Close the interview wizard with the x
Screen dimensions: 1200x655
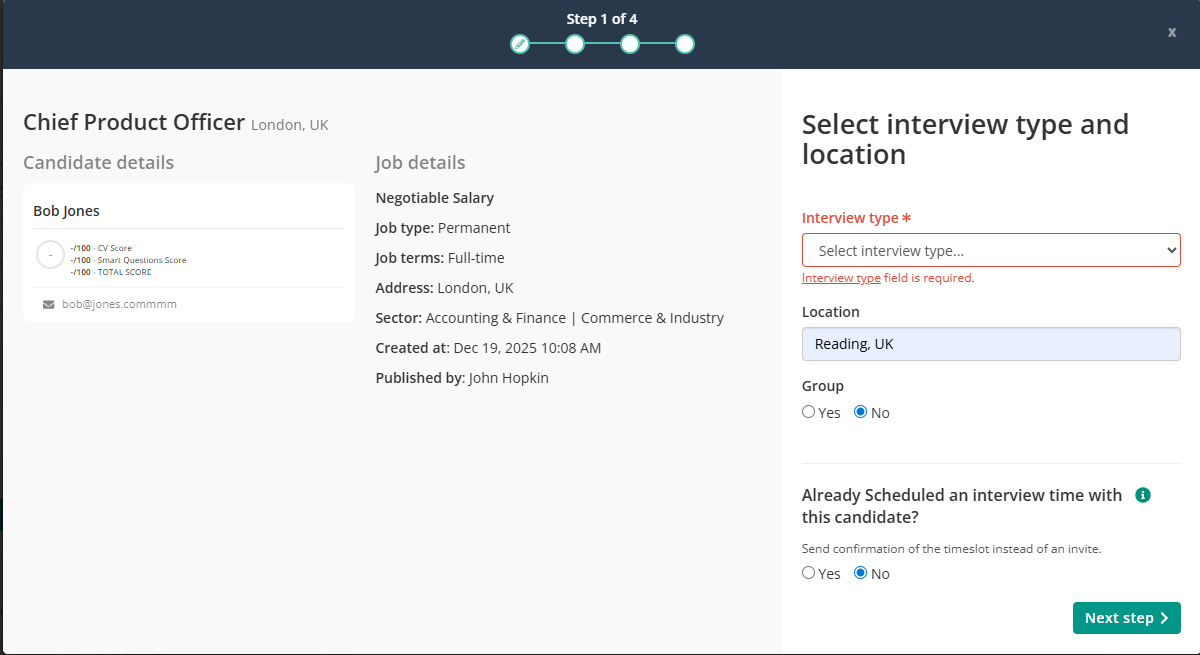pos(1171,32)
